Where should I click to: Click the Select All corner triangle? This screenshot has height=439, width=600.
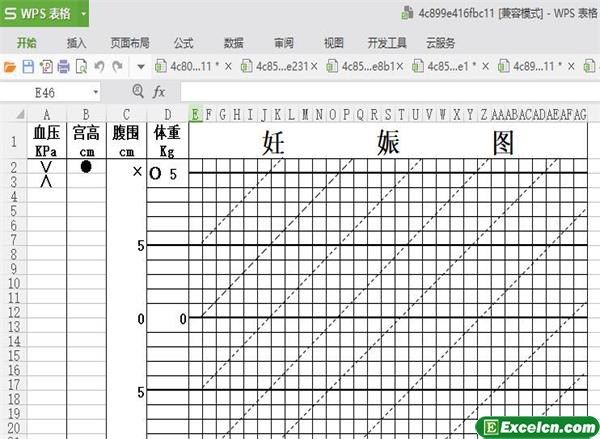(20, 114)
